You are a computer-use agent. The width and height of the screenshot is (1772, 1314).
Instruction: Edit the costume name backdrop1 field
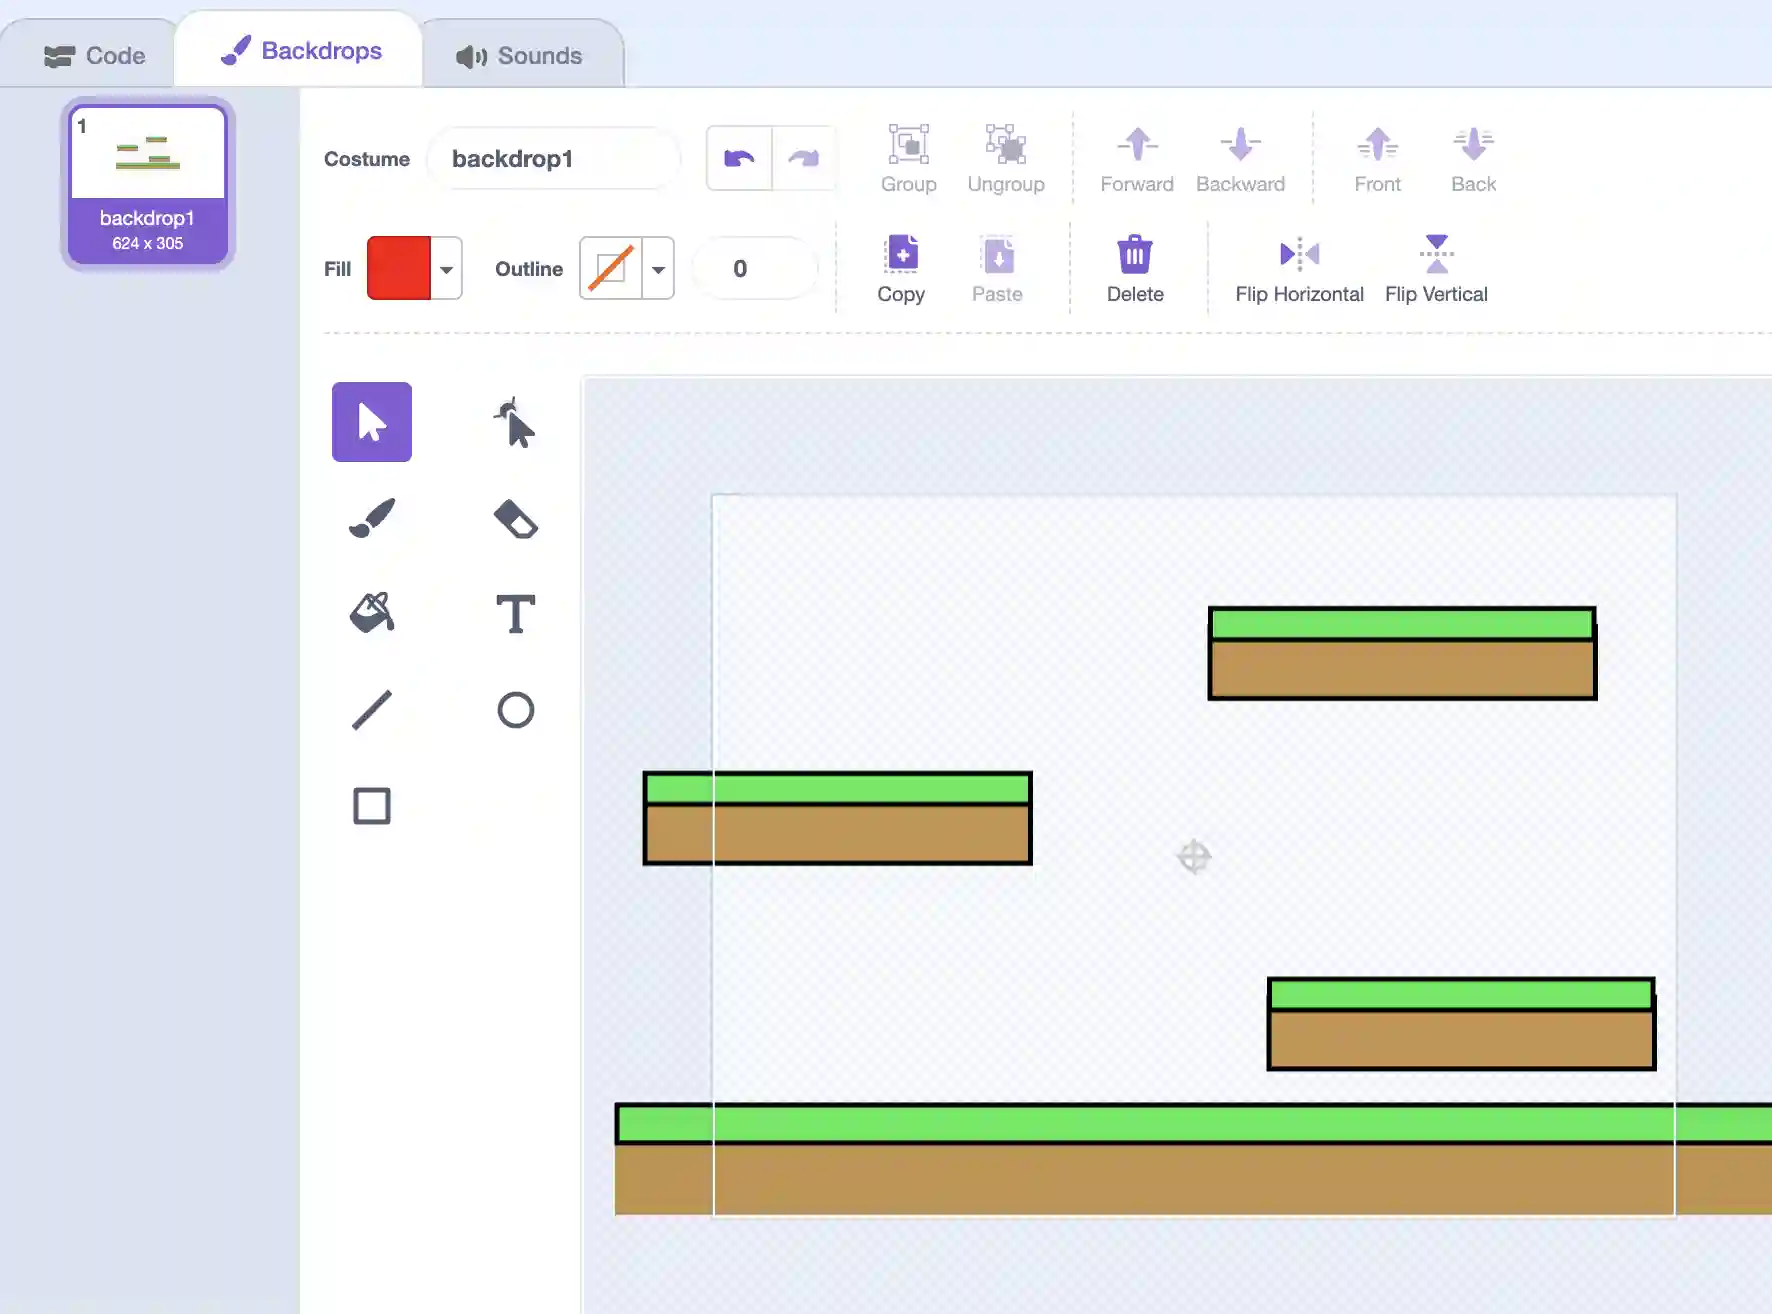click(554, 158)
